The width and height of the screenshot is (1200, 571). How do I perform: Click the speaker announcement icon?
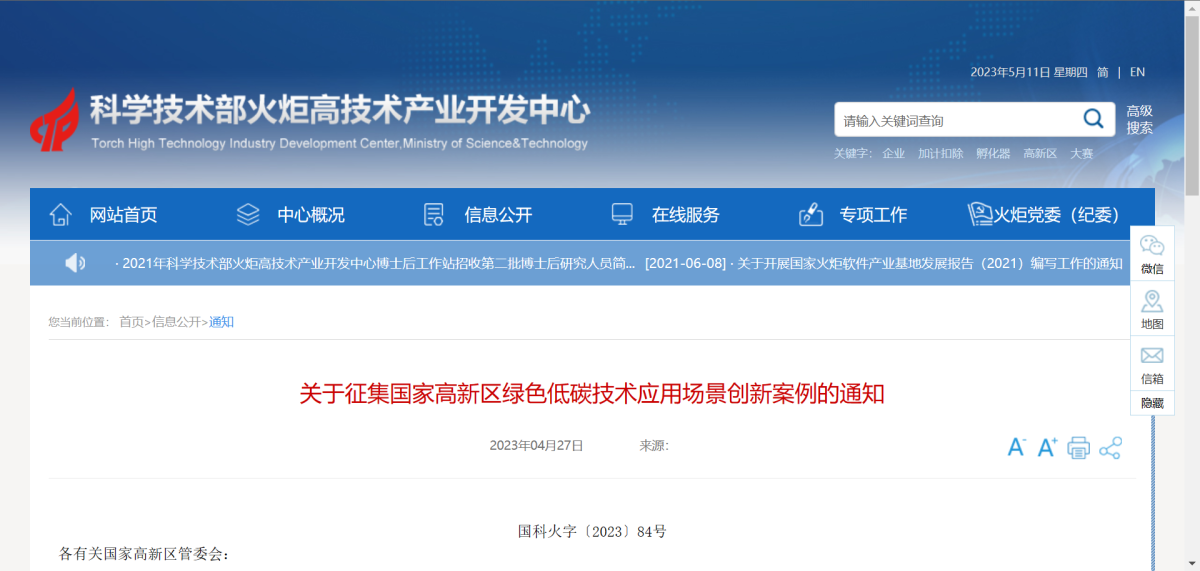tap(75, 263)
